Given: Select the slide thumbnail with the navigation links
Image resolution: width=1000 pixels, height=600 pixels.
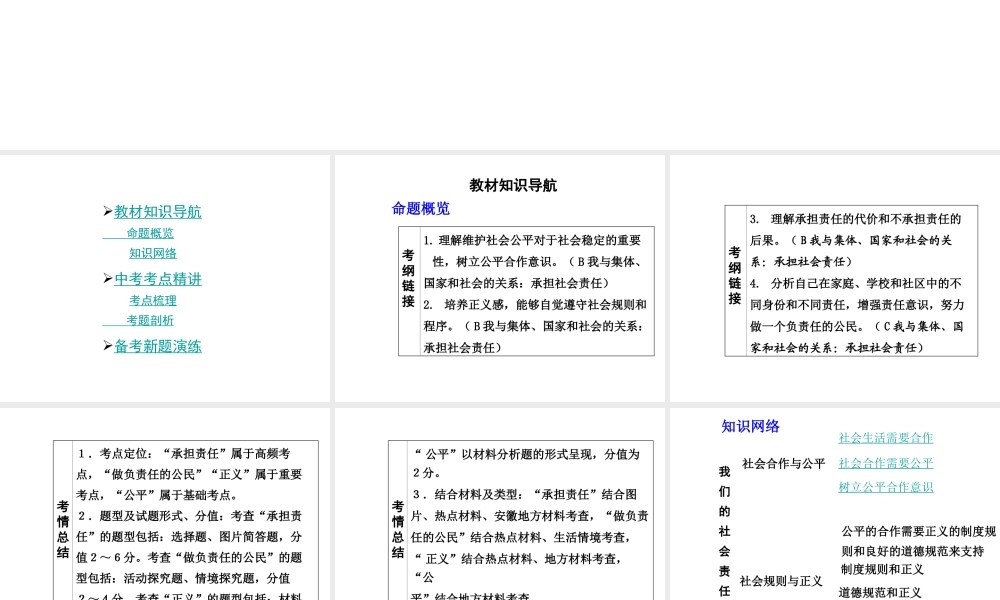Looking at the screenshot, I should coord(165,278).
